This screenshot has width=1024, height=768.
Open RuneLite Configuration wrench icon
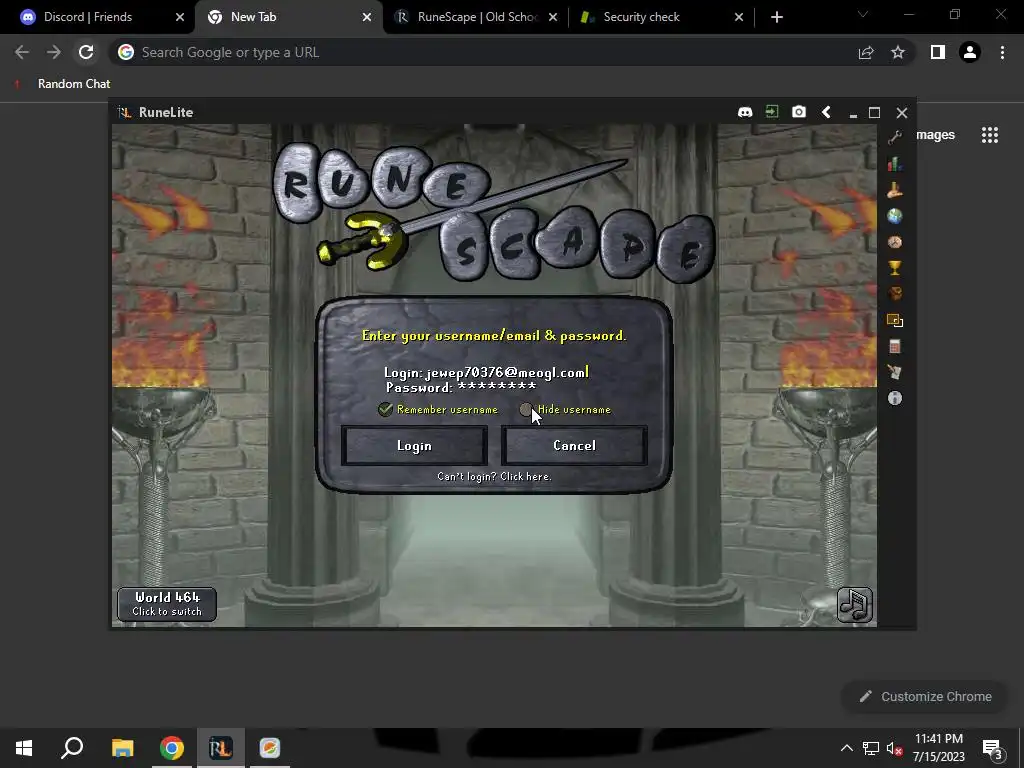(x=895, y=137)
